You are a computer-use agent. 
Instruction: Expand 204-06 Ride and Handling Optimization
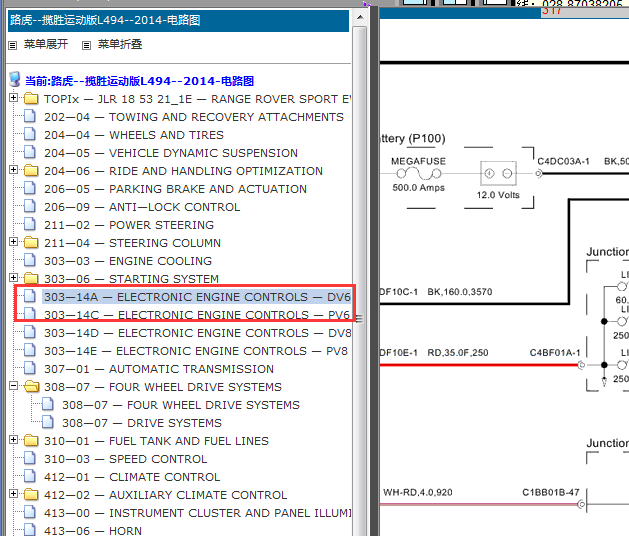13,170
